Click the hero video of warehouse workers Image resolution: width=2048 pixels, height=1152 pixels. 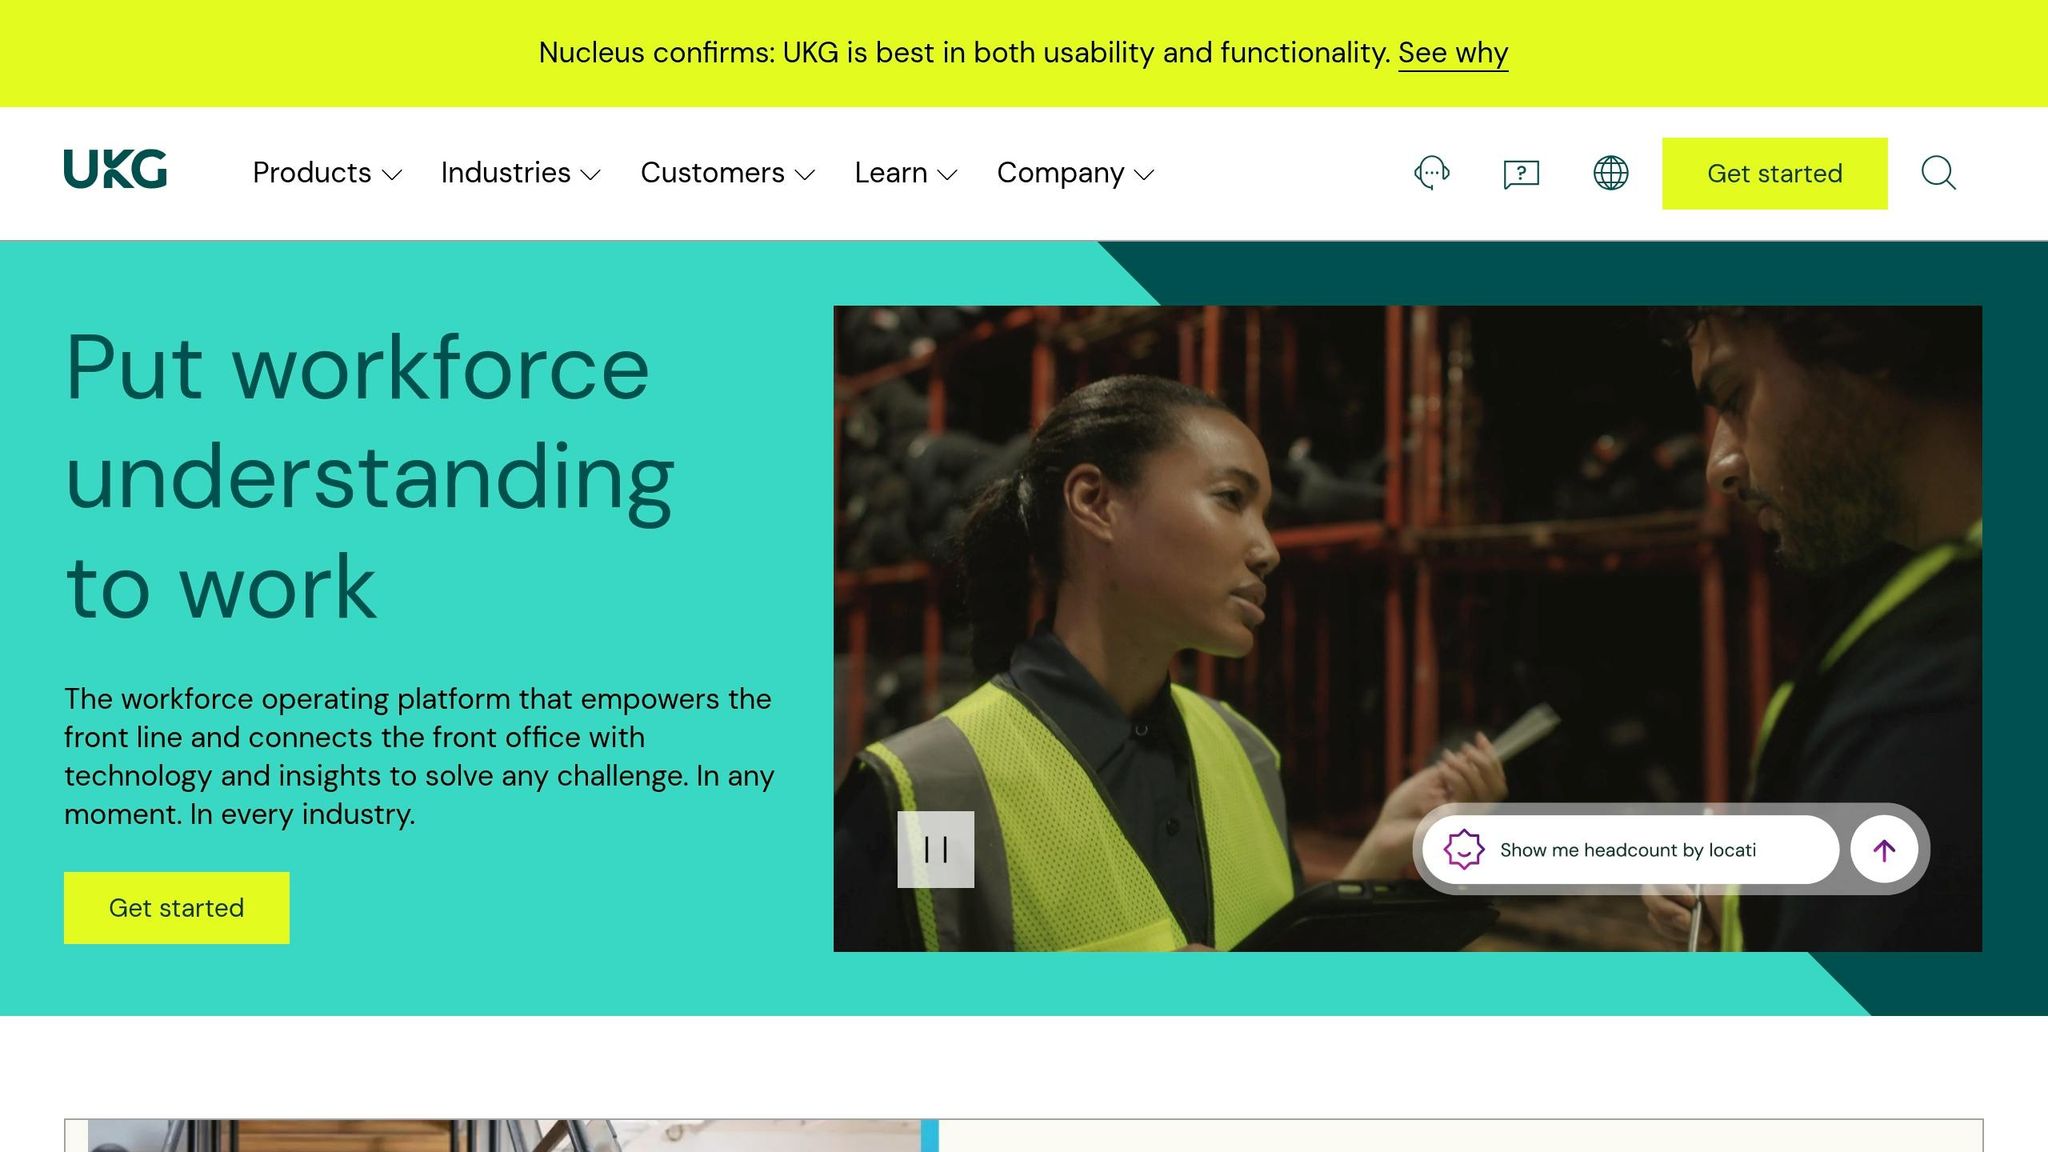point(1407,628)
